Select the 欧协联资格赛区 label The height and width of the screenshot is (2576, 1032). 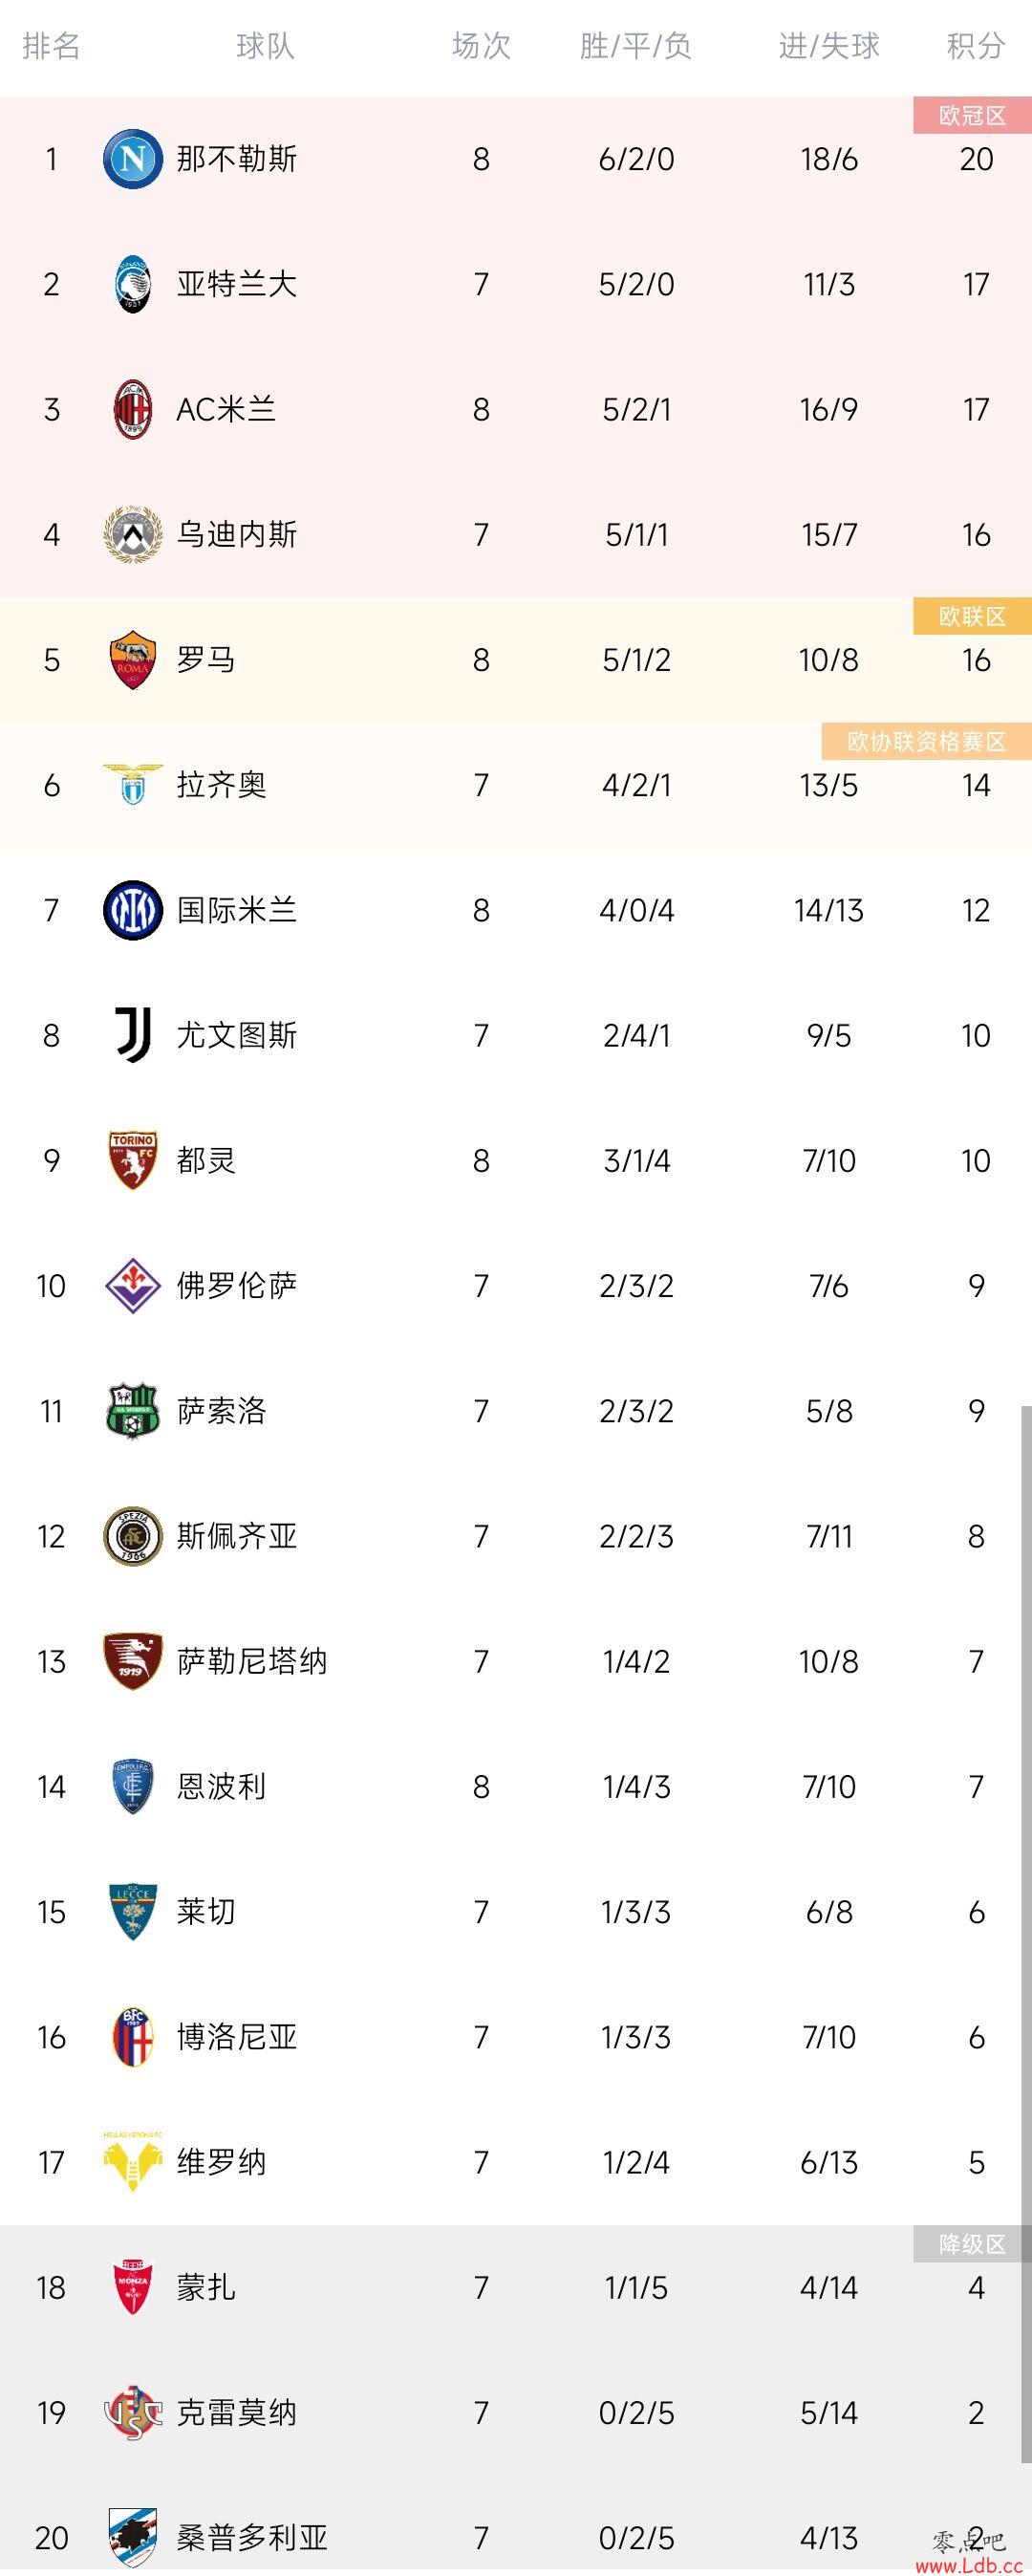[926, 741]
